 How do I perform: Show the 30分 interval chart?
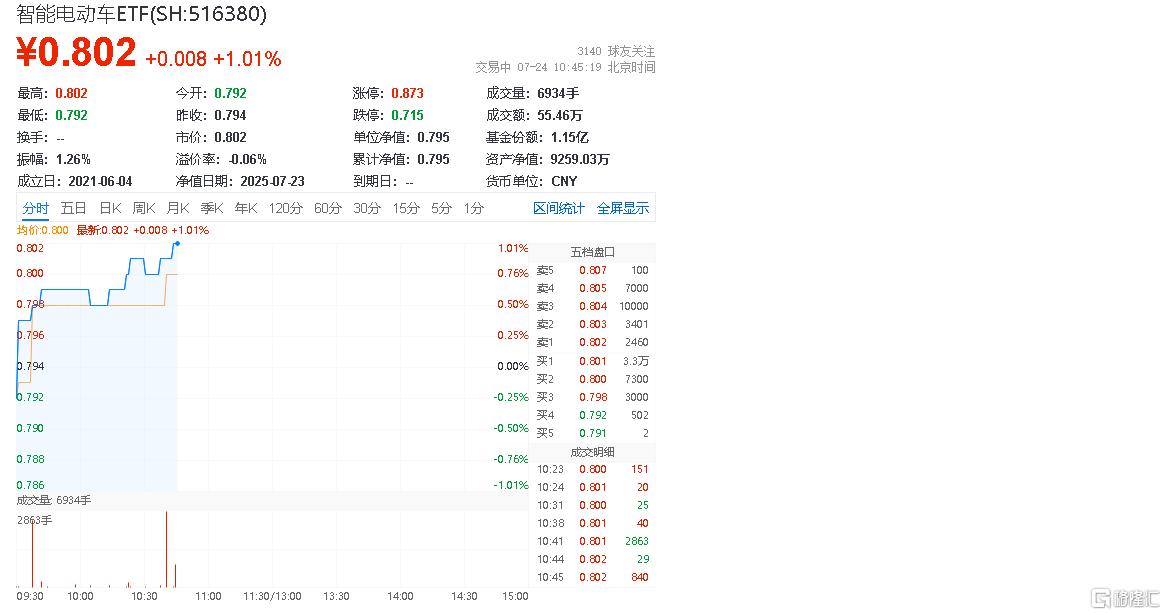point(367,208)
